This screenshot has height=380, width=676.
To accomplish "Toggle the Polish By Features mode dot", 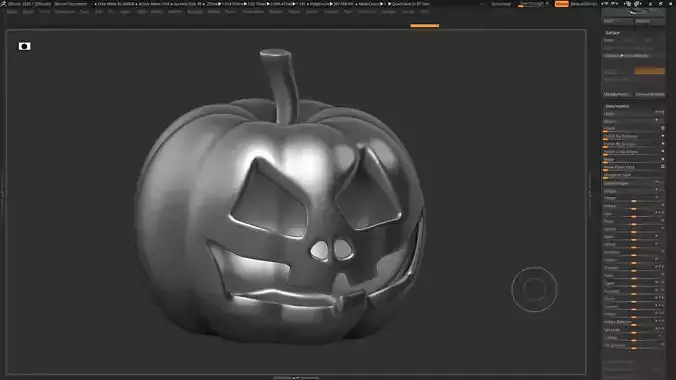I will tap(663, 136).
